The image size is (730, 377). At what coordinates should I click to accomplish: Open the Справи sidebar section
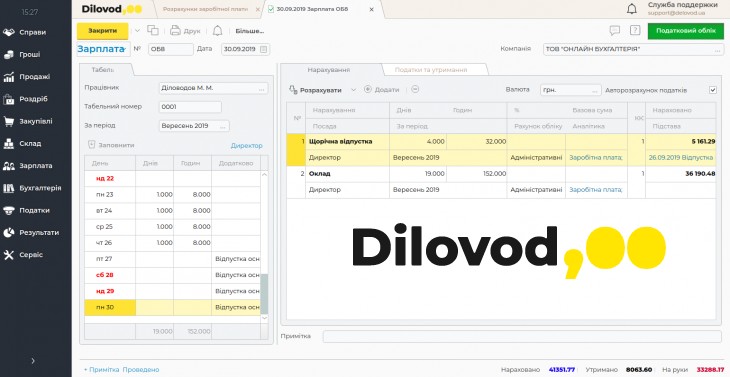(x=25, y=33)
